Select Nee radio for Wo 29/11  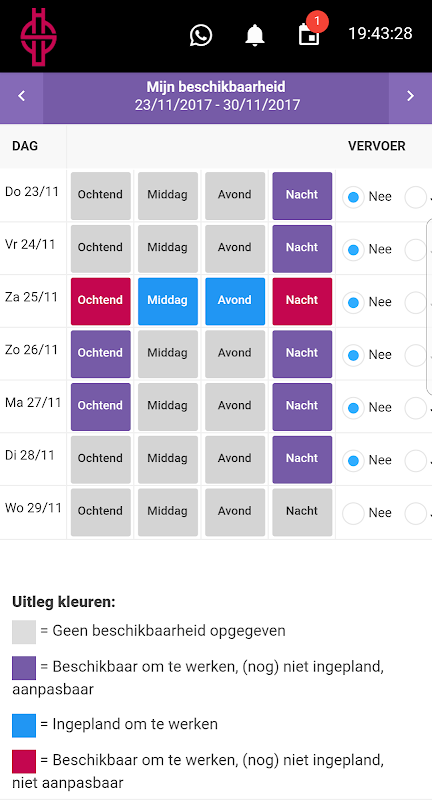pyautogui.click(x=353, y=513)
